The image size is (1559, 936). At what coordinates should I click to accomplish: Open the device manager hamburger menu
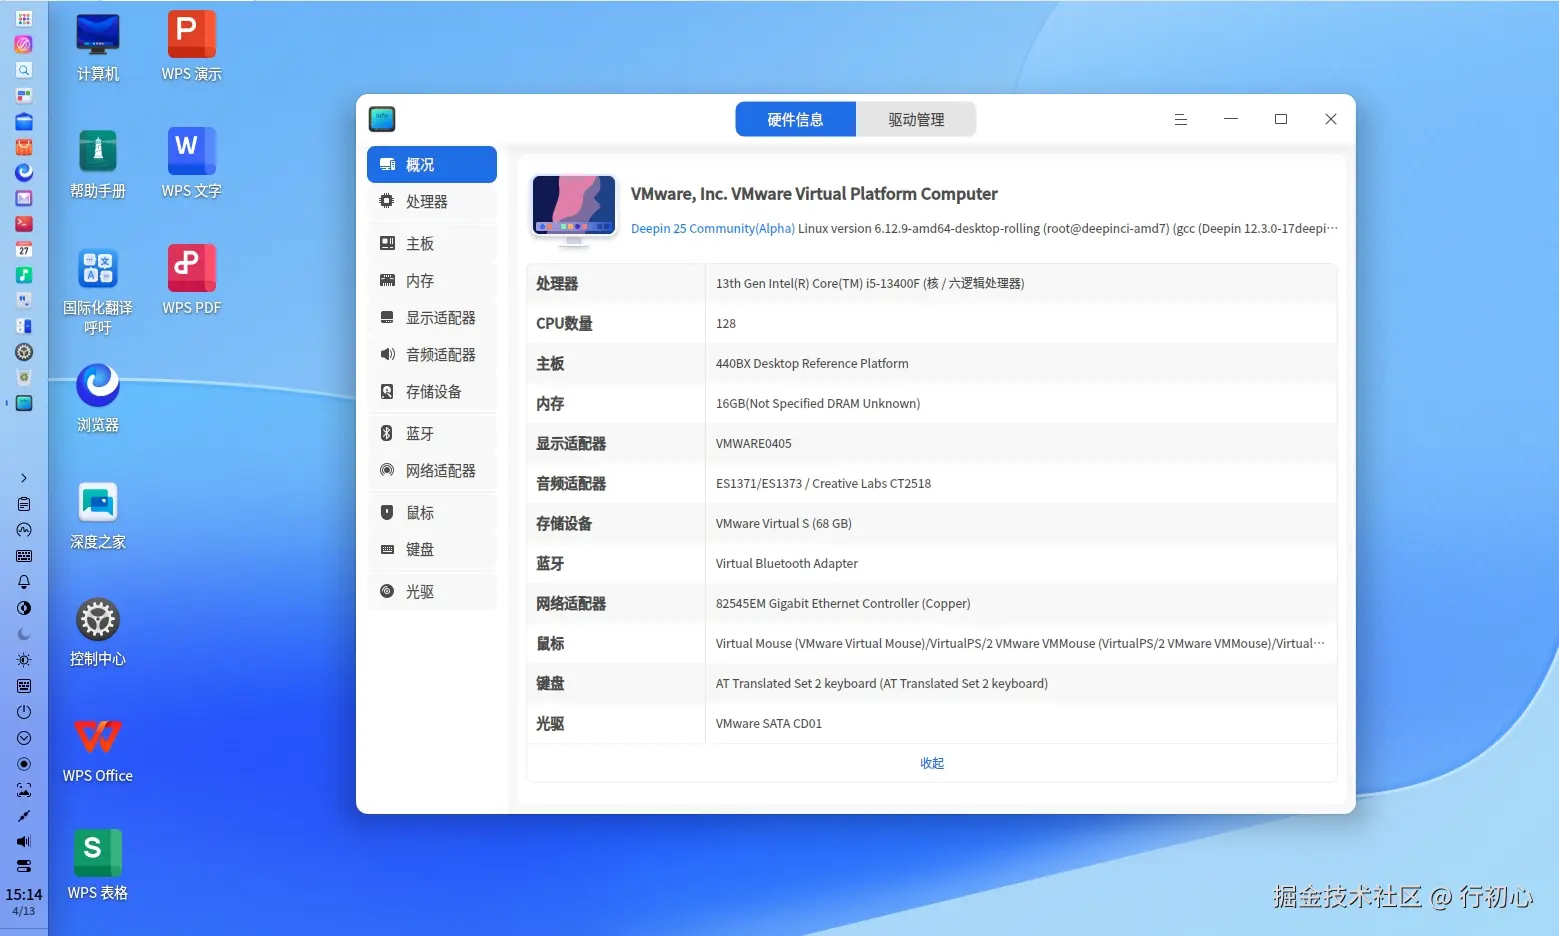pyautogui.click(x=1181, y=120)
